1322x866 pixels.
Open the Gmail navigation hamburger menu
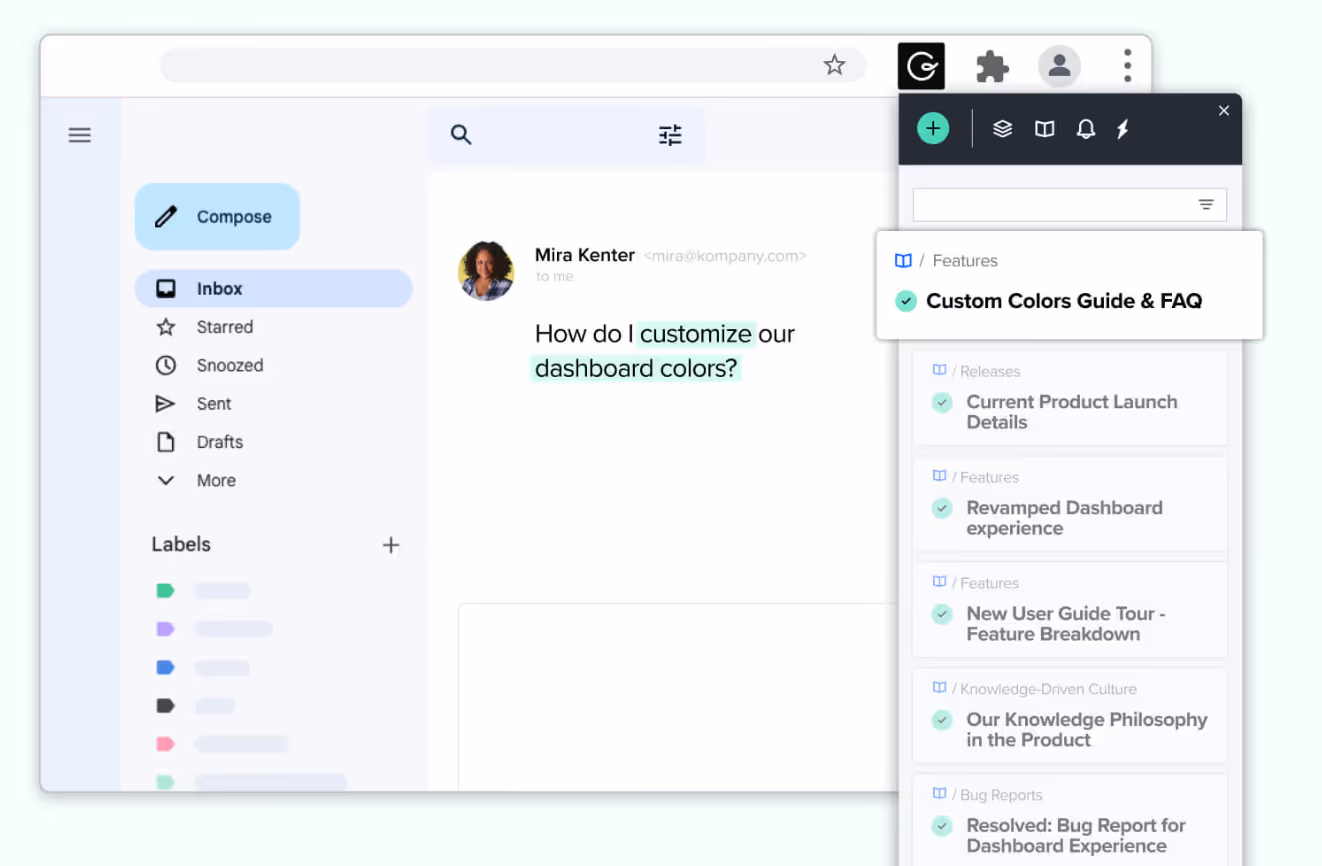[x=79, y=134]
